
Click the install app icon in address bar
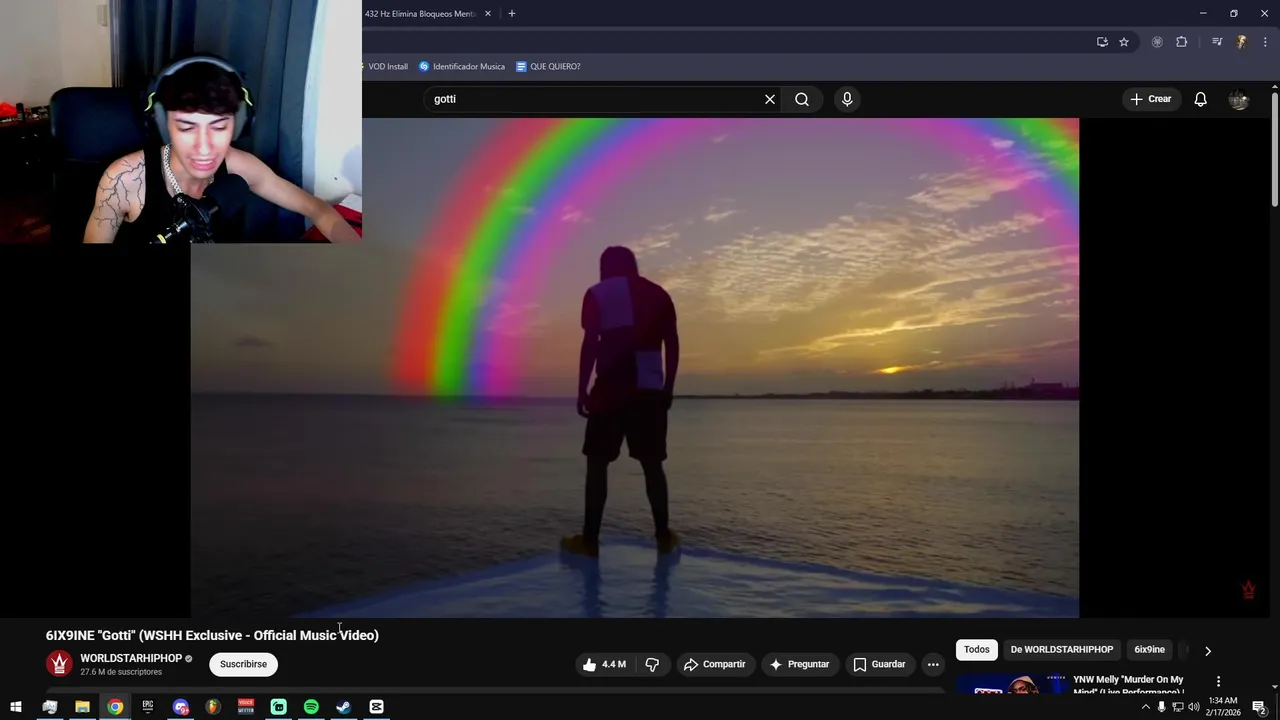[x=1102, y=42]
